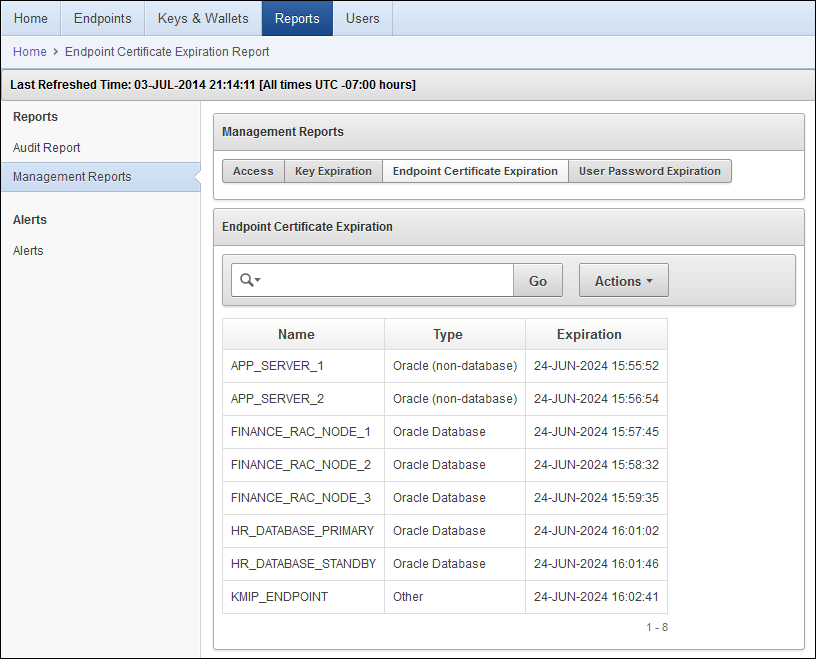The image size is (816, 659).
Task: Click expiration 24-JUN-2024 15:57:45
Action: pyautogui.click(x=596, y=432)
